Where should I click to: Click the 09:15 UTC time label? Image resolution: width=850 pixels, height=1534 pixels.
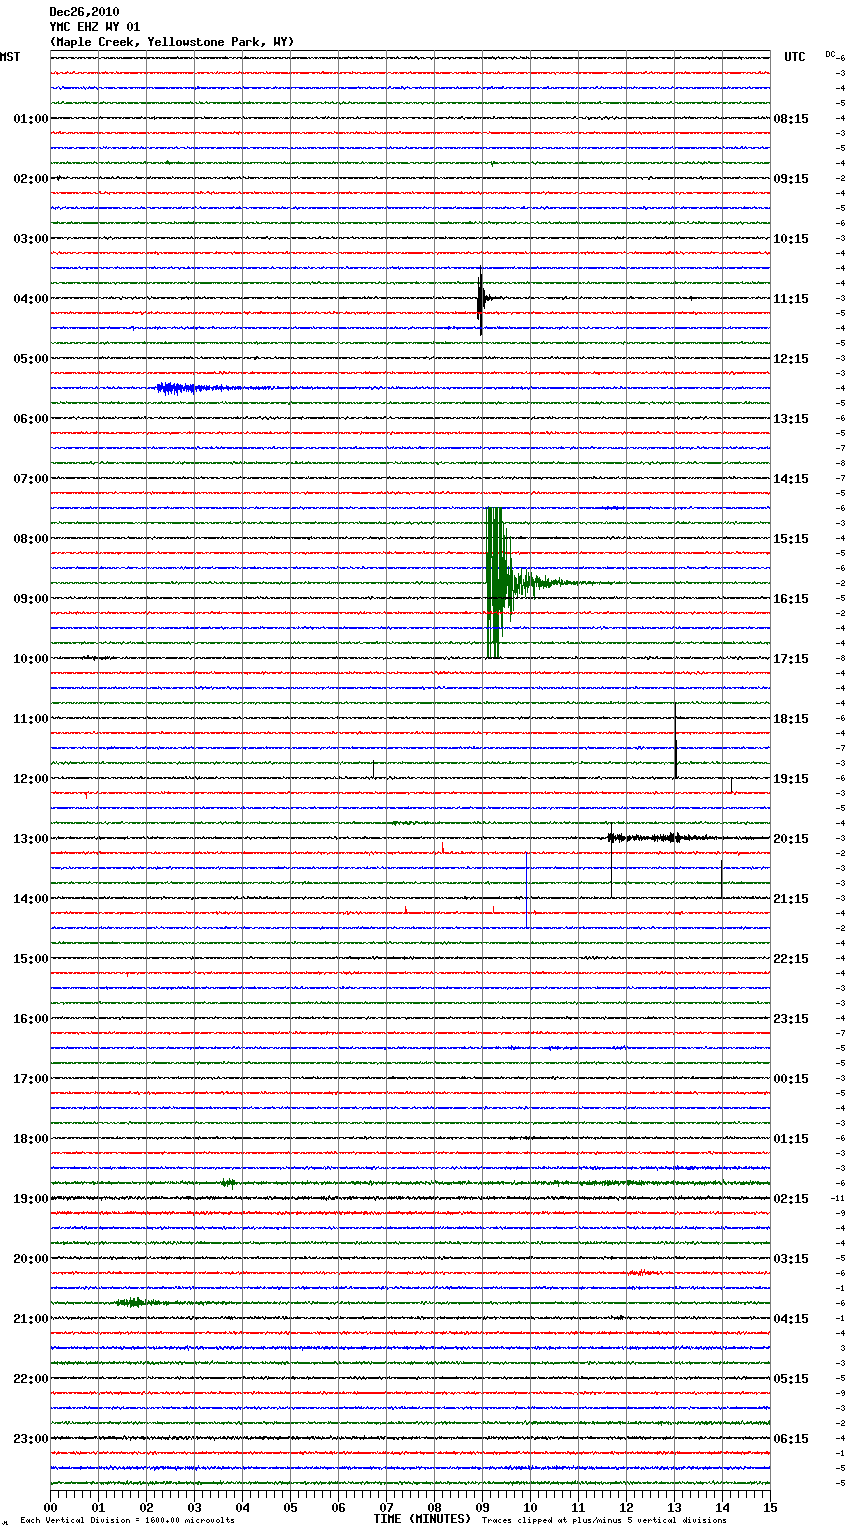pyautogui.click(x=791, y=179)
